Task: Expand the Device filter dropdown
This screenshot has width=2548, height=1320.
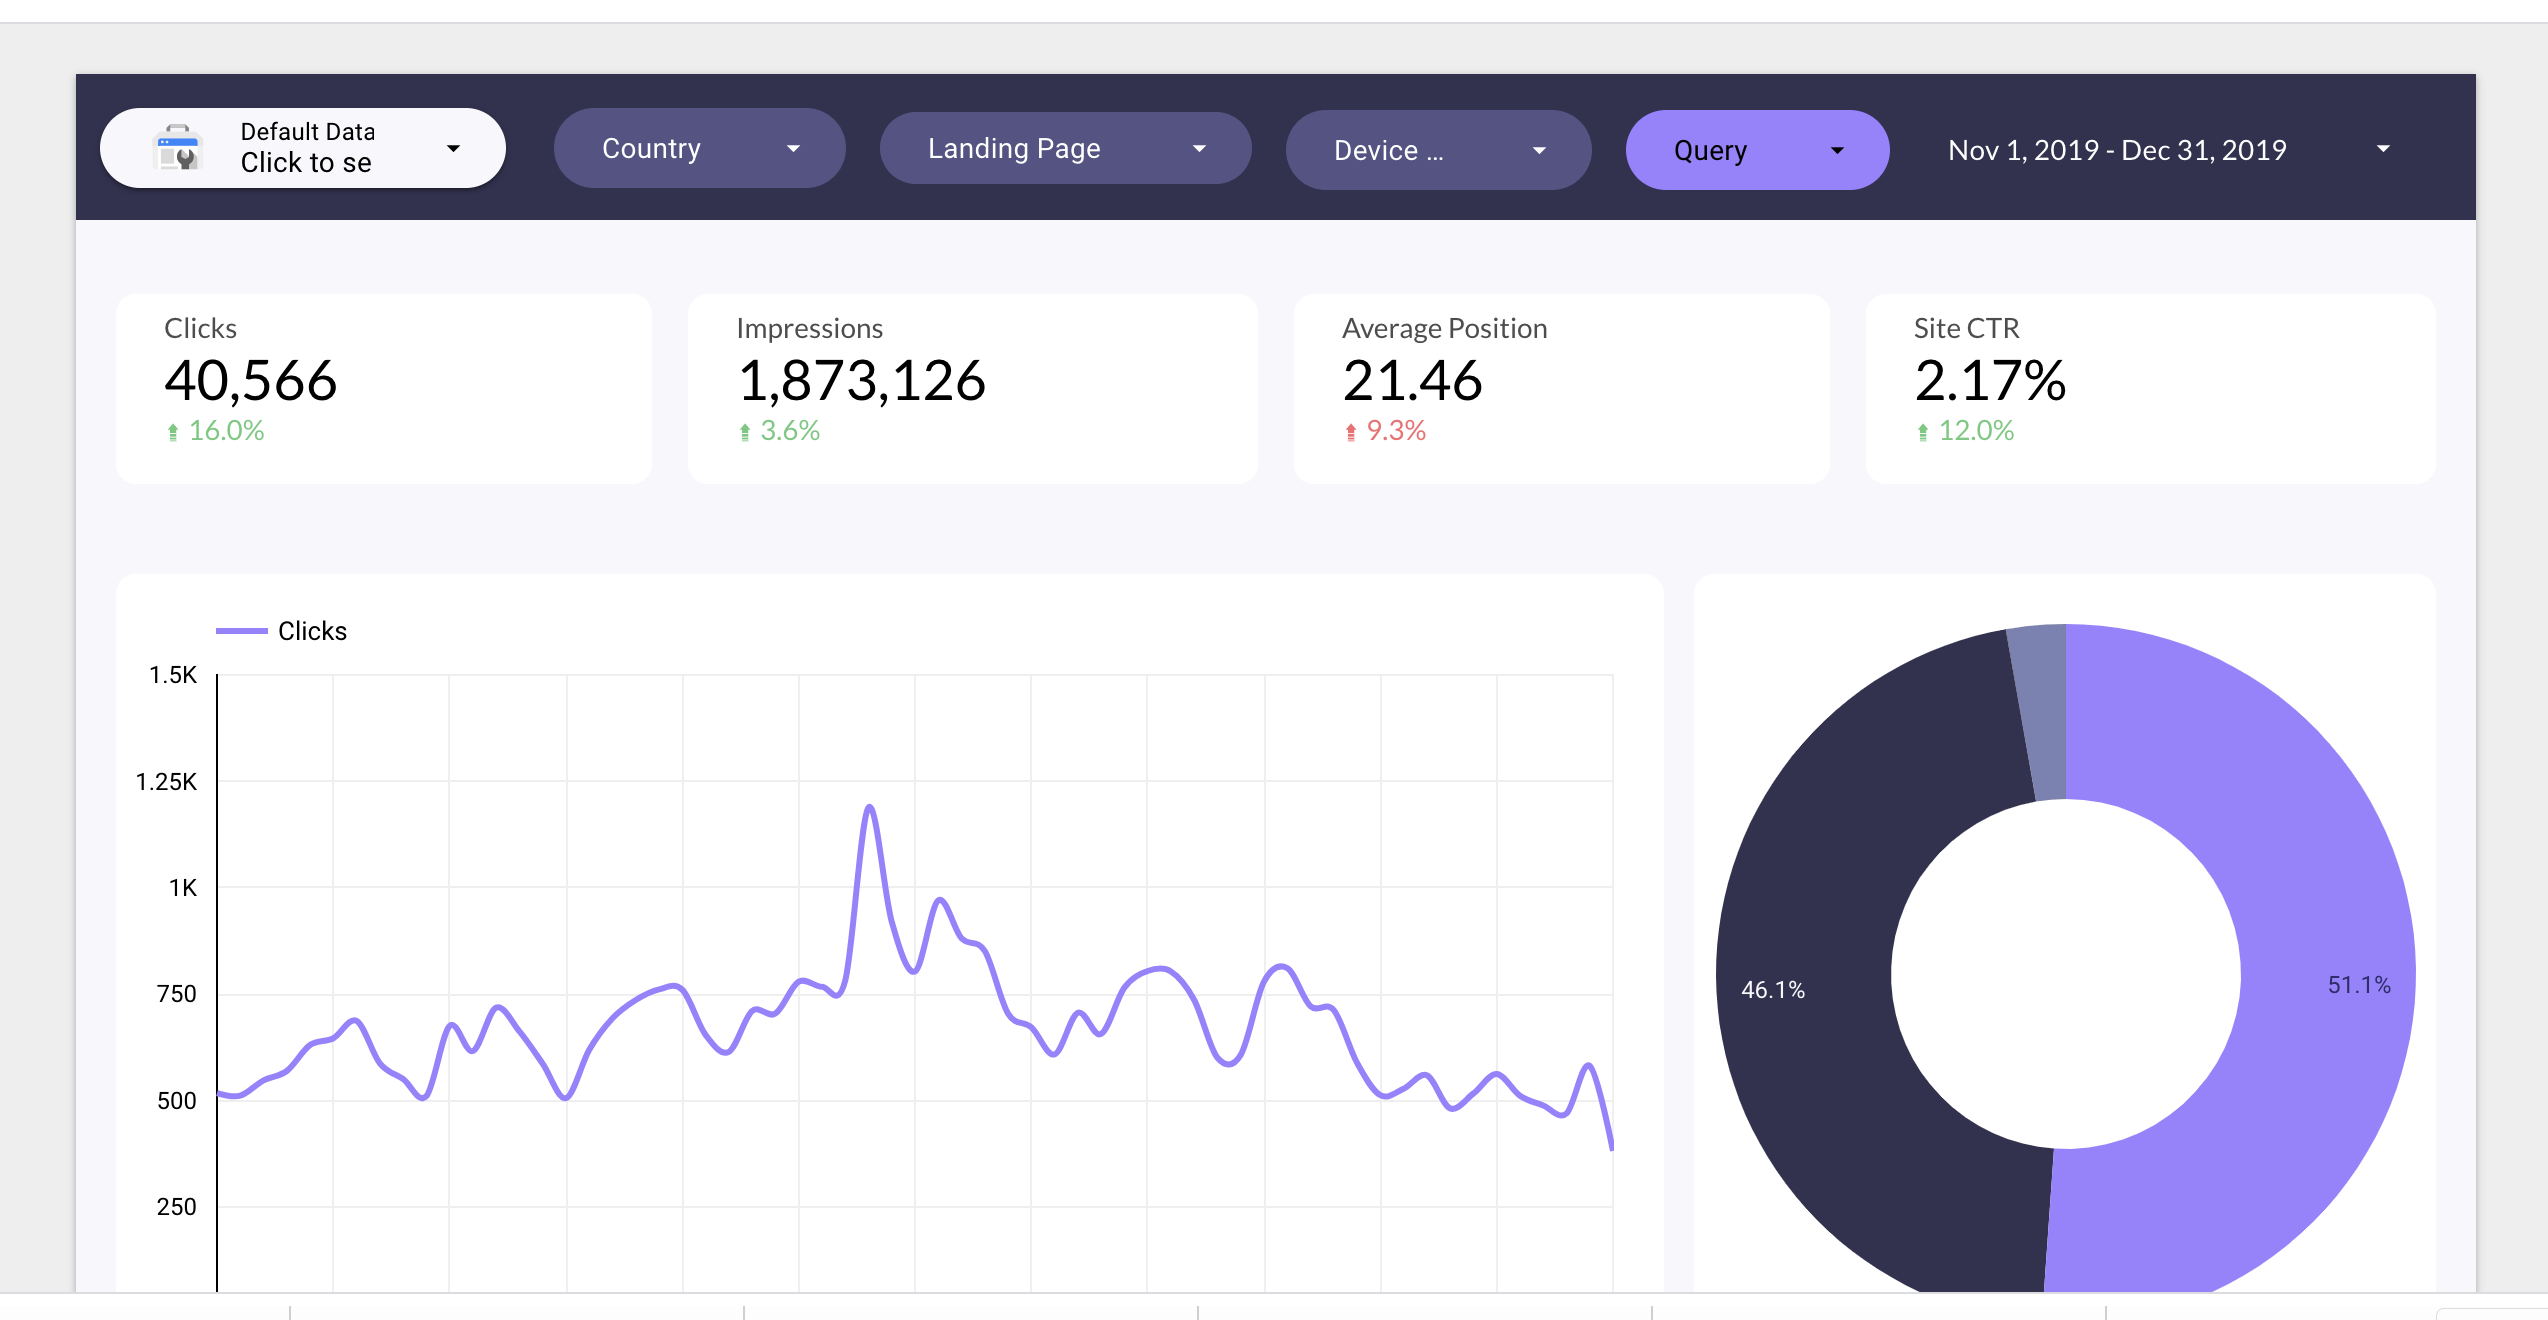Action: [x=1438, y=150]
